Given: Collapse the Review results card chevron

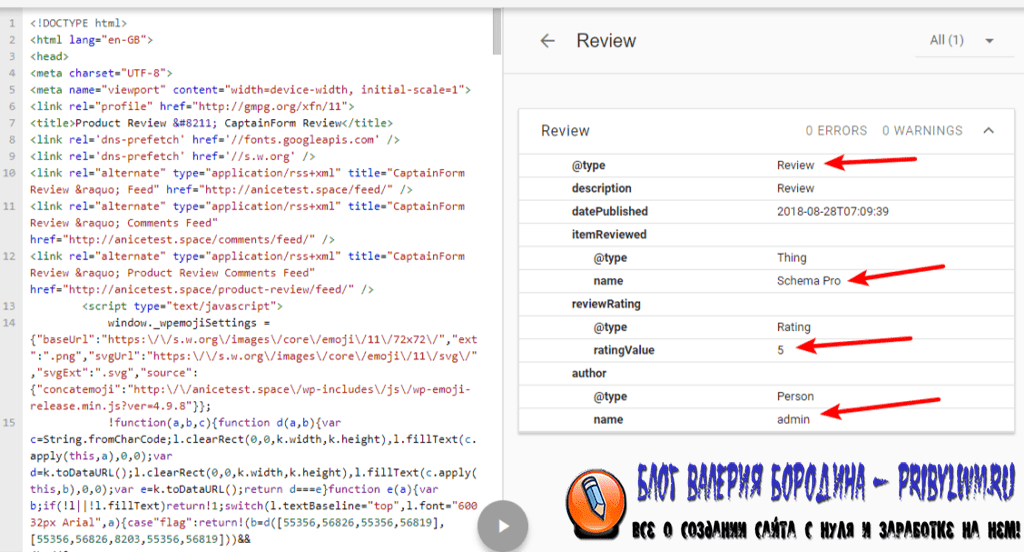Looking at the screenshot, I should point(989,131).
